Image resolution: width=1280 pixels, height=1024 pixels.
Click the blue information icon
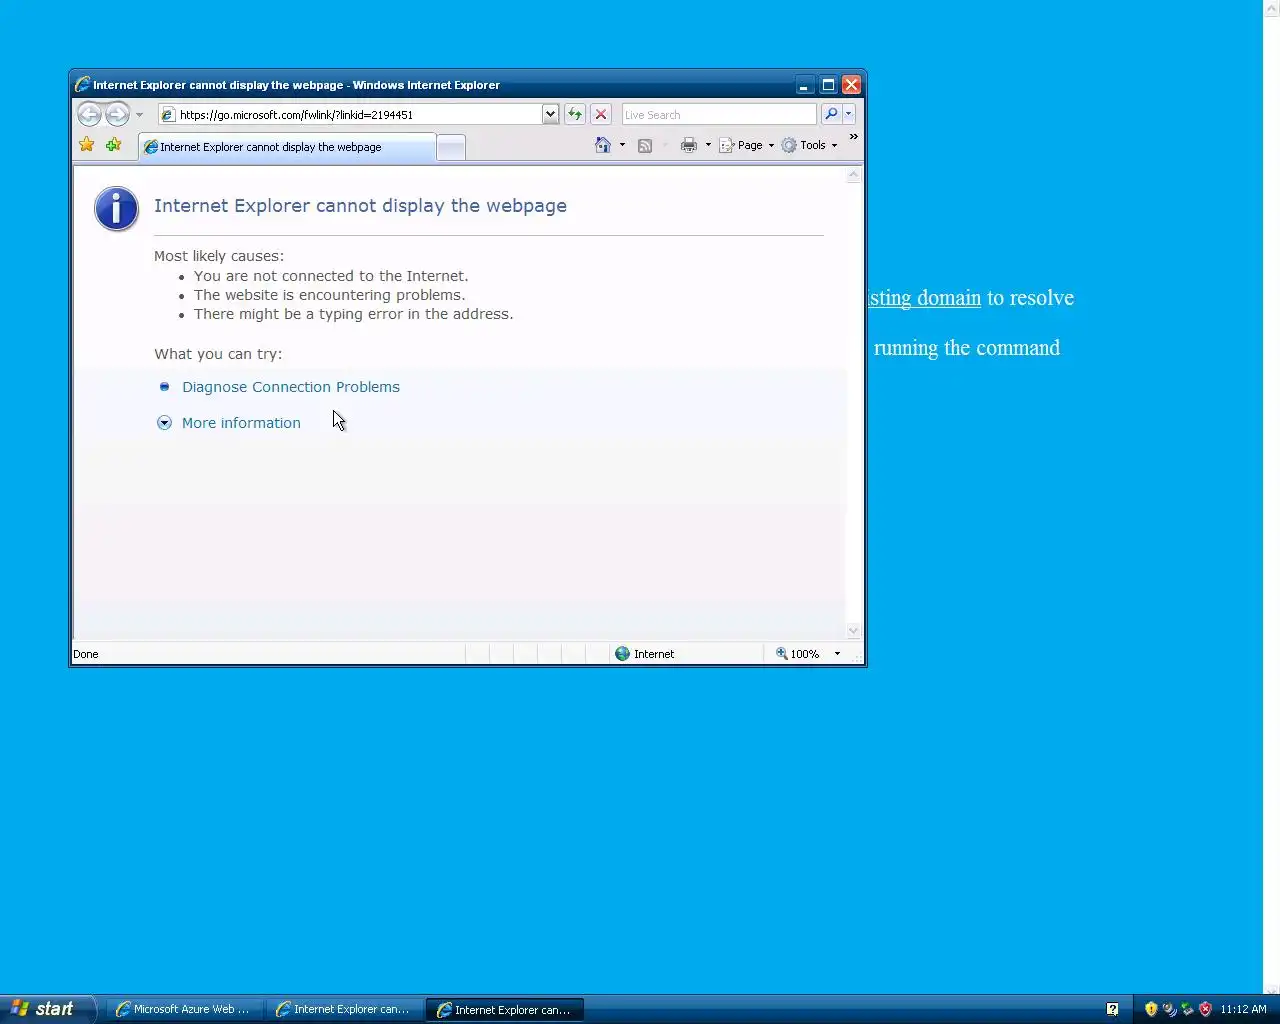pyautogui.click(x=116, y=209)
